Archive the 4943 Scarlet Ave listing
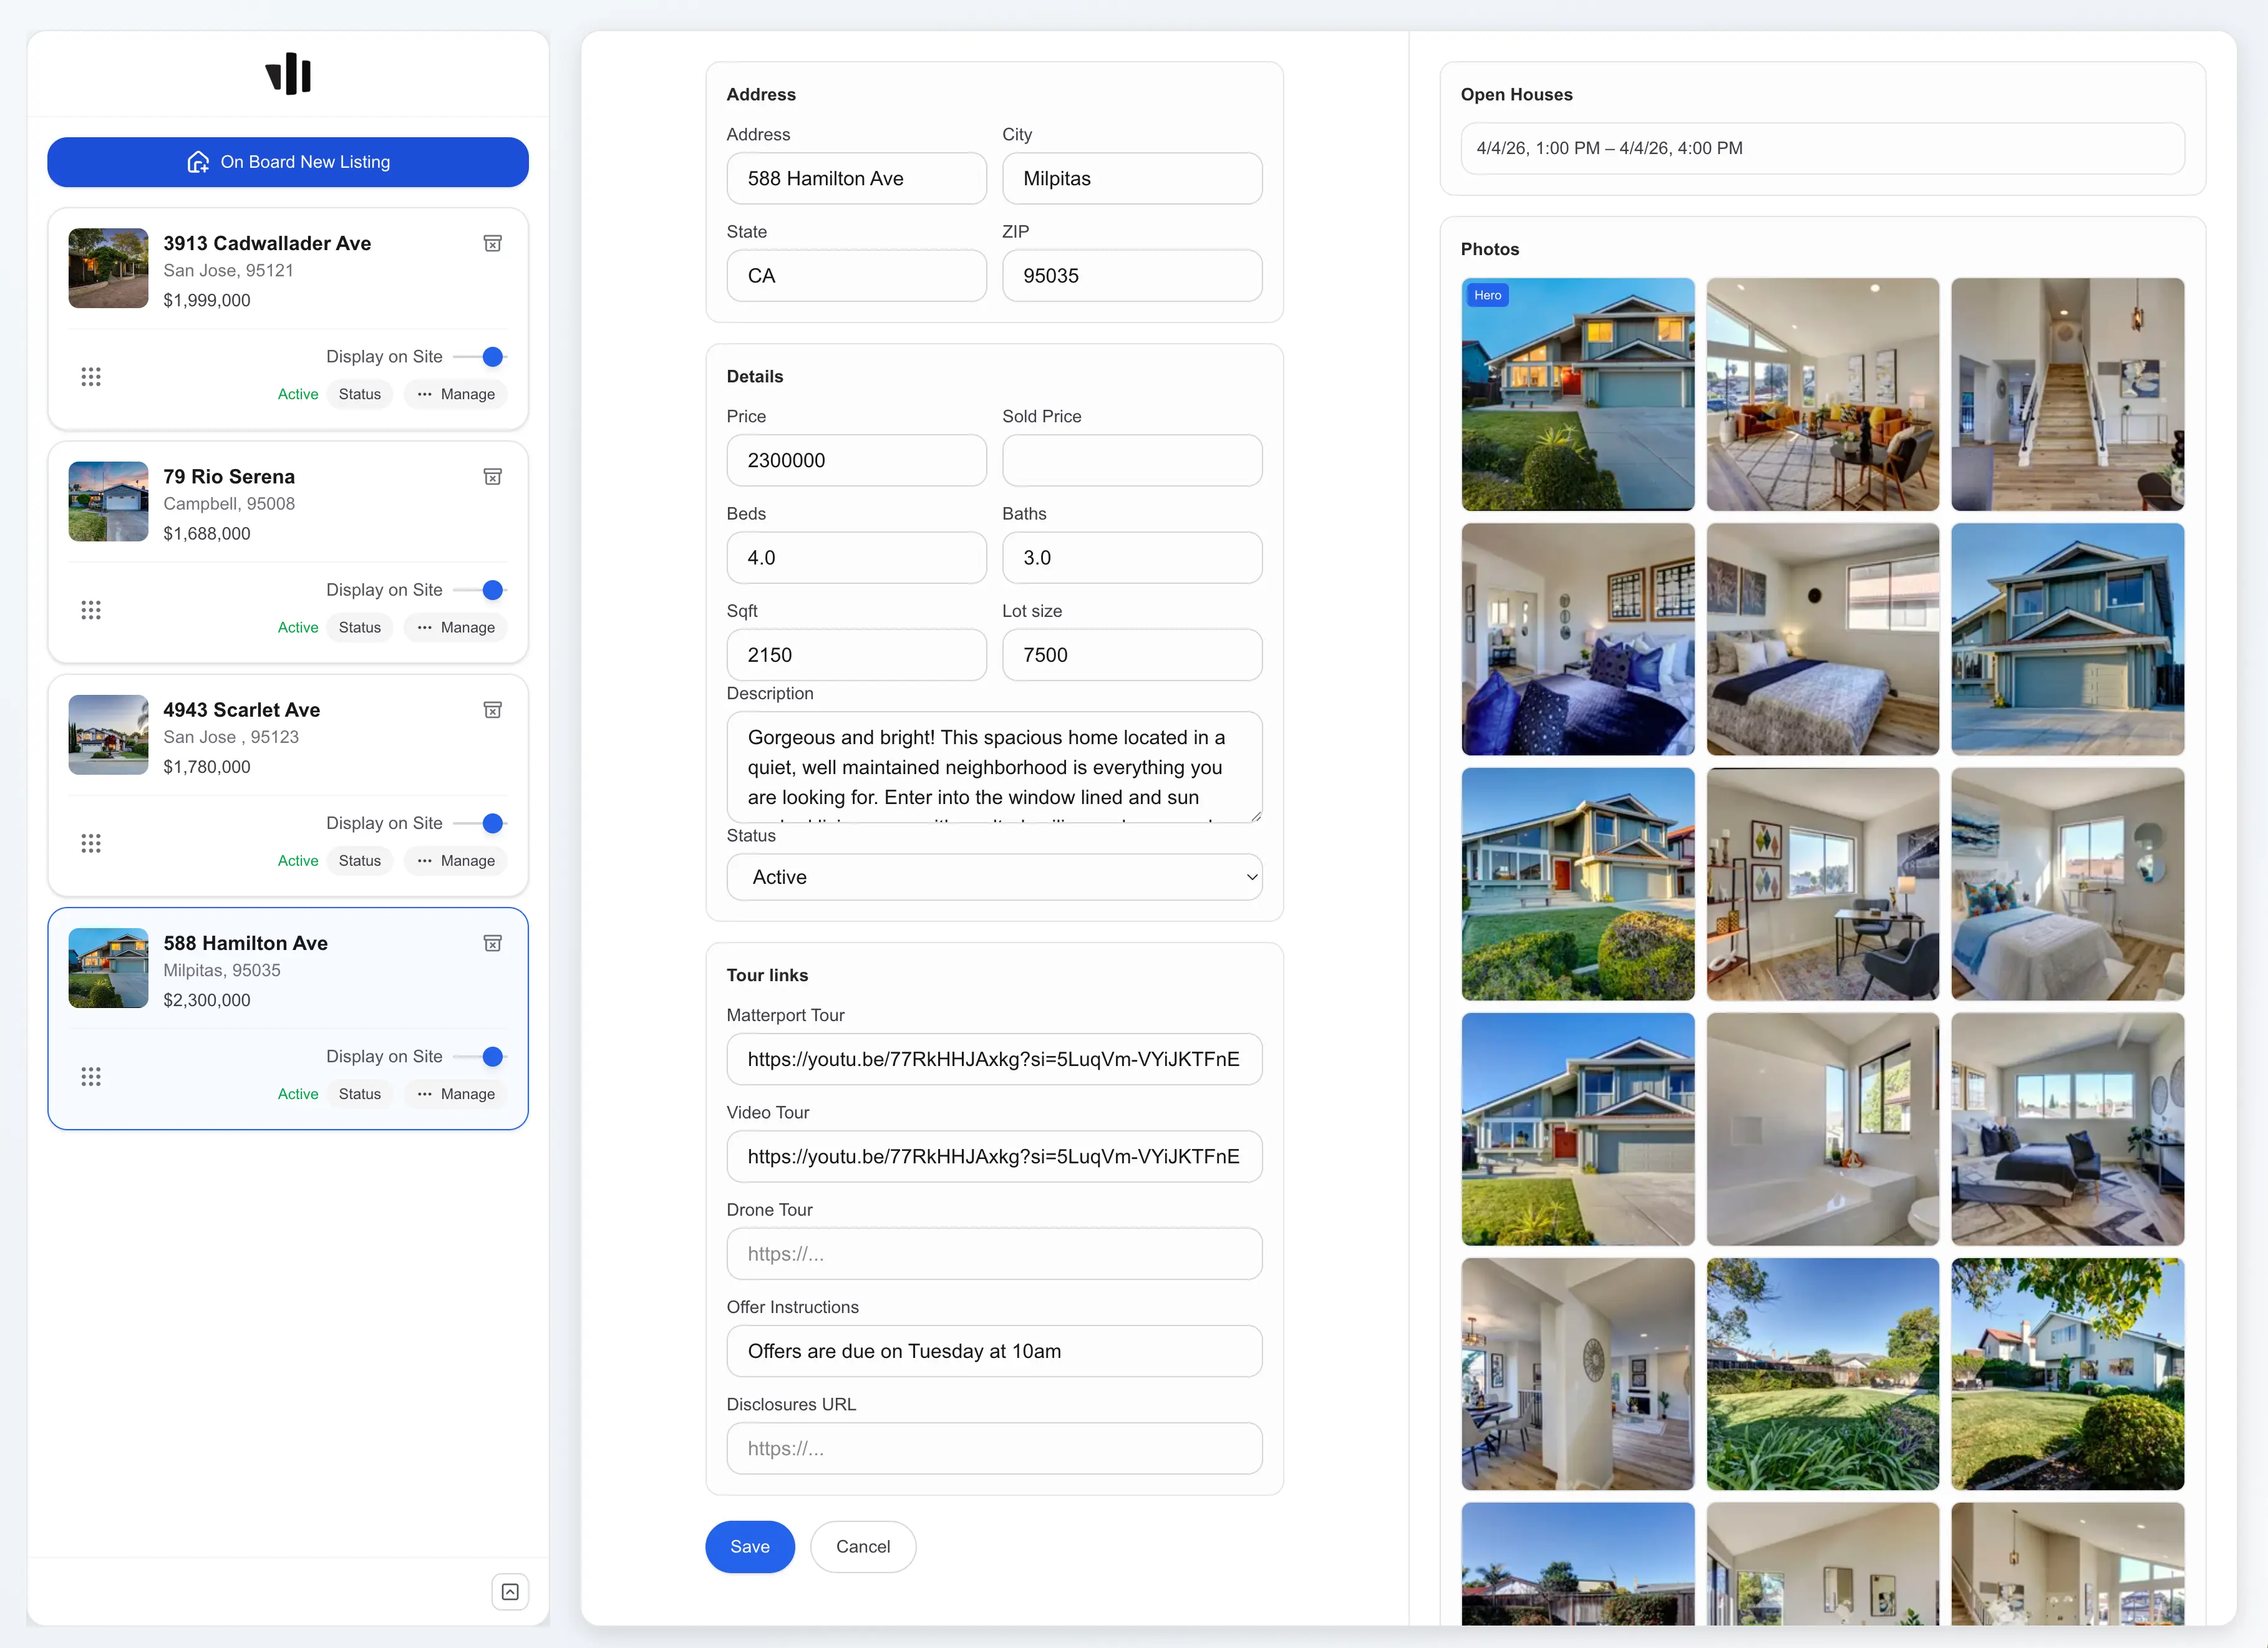The height and width of the screenshot is (1648, 2268). pos(492,710)
